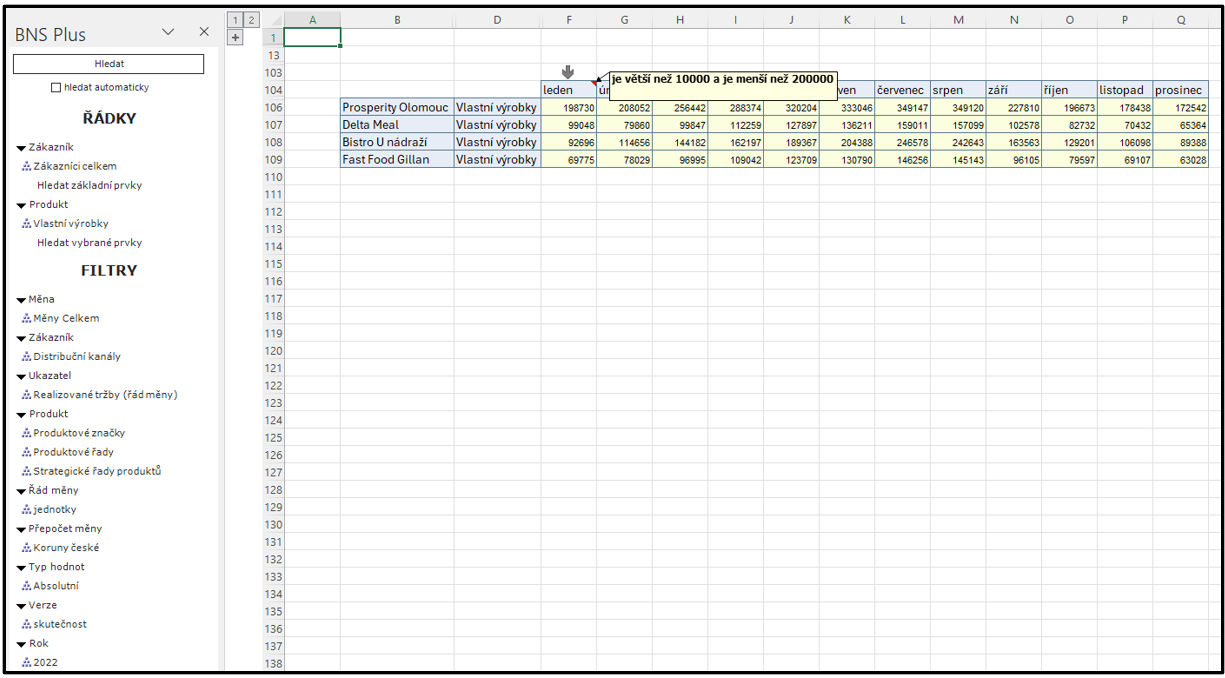1225x678 pixels.
Task: Select row 106 header
Action: [x=272, y=108]
